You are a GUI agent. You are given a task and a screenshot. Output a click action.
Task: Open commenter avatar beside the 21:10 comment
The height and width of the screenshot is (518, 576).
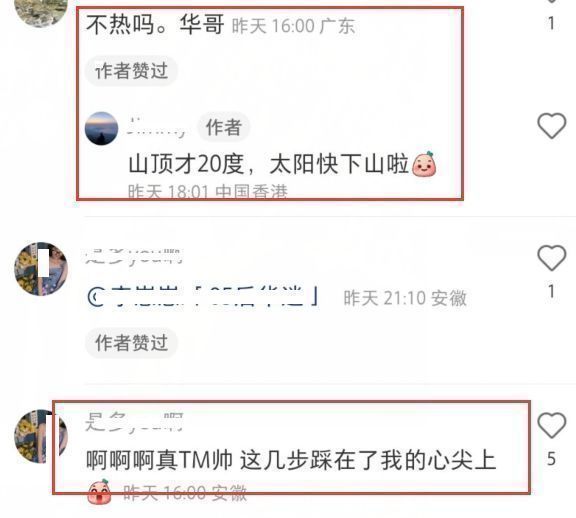[41, 269]
